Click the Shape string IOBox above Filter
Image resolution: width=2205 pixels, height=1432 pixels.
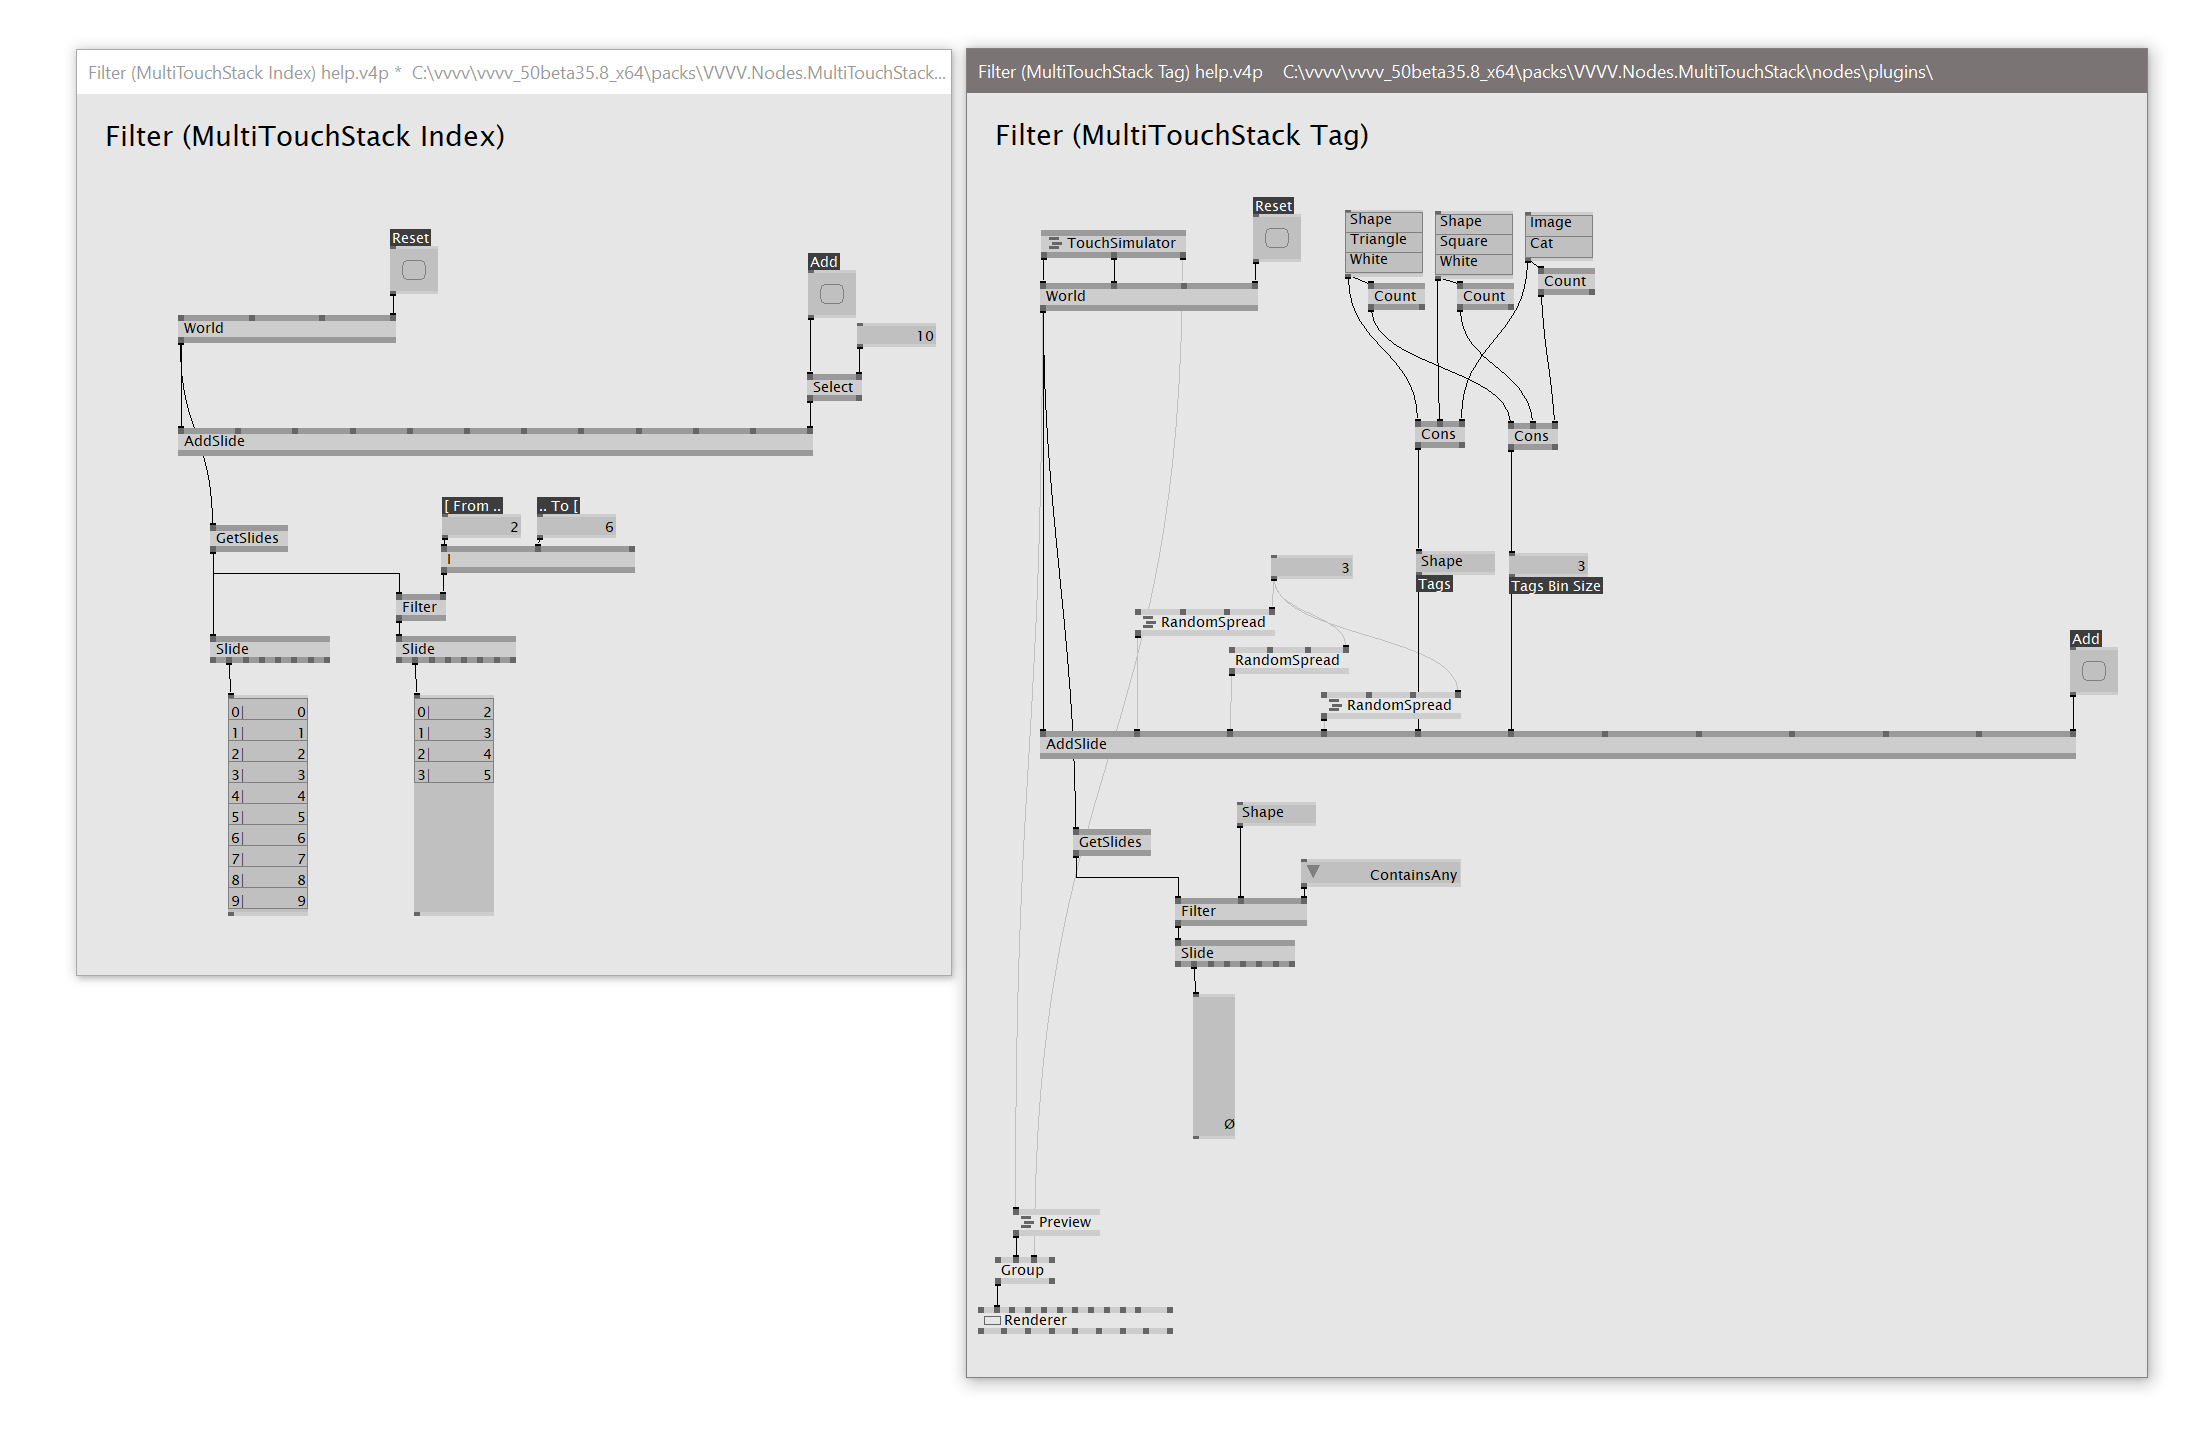[1277, 812]
